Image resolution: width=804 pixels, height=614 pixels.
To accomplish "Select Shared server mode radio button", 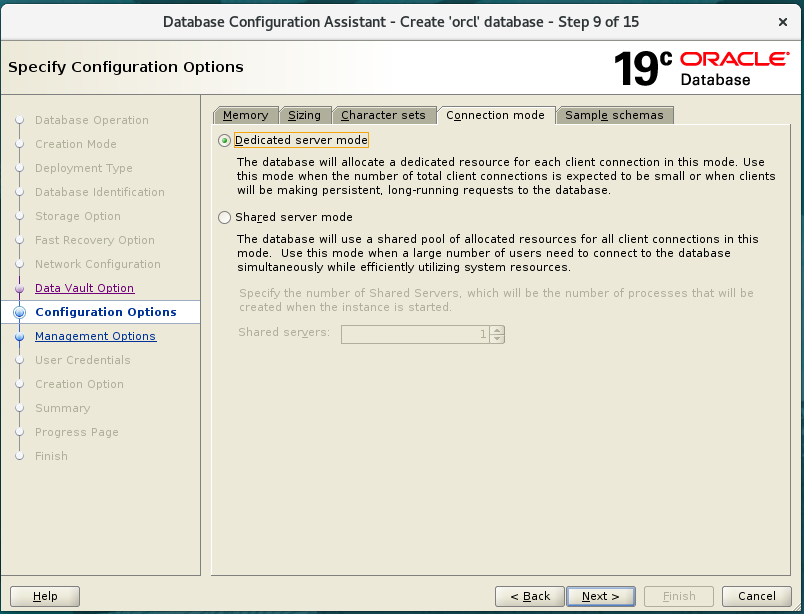I will click(224, 217).
